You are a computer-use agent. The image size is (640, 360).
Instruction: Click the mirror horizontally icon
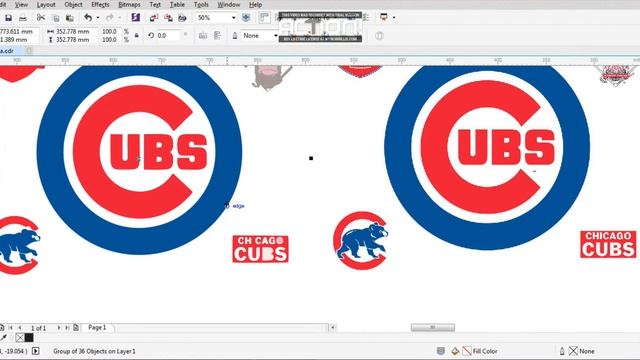click(x=203, y=36)
